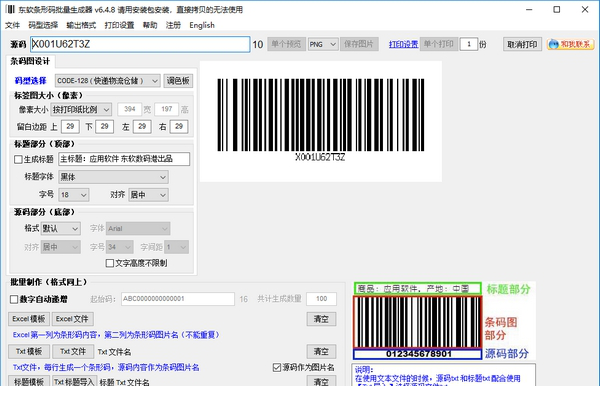Open the 字体 Arial dropdown
Screen dimensions: 600x401
[x=138, y=228]
